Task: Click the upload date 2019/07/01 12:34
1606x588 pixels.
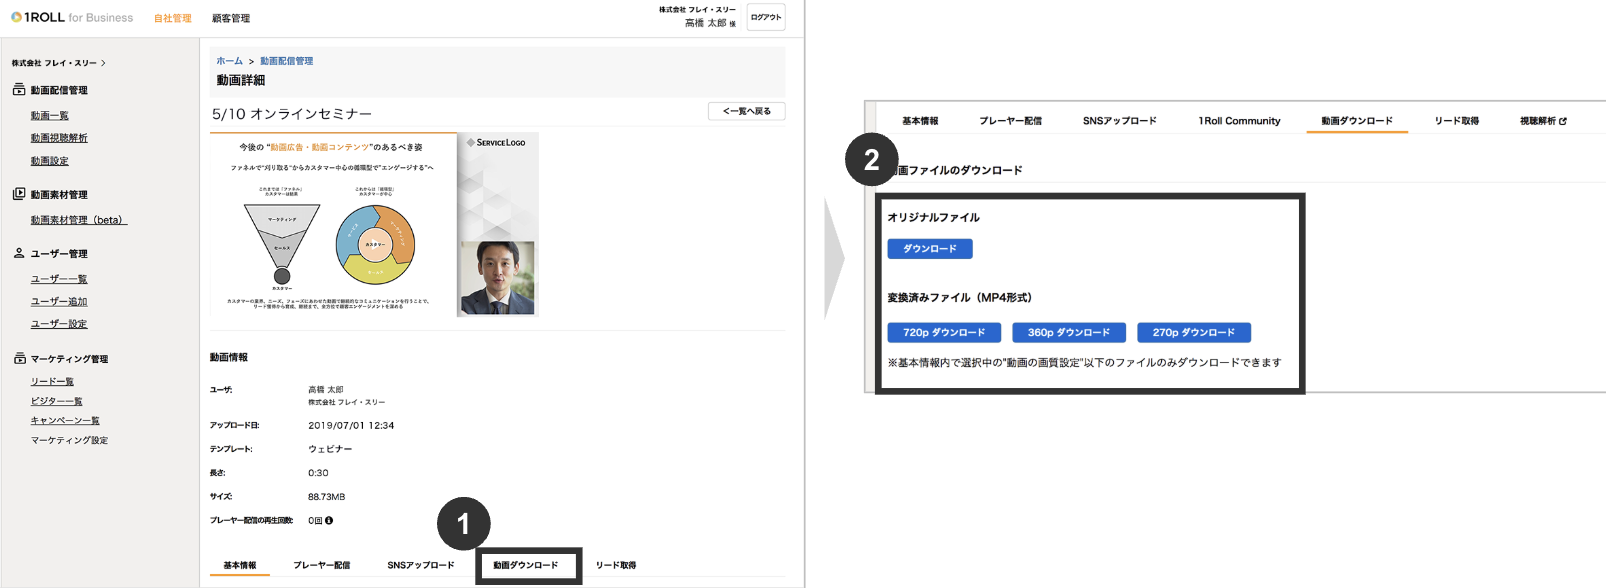Action: click(x=351, y=425)
